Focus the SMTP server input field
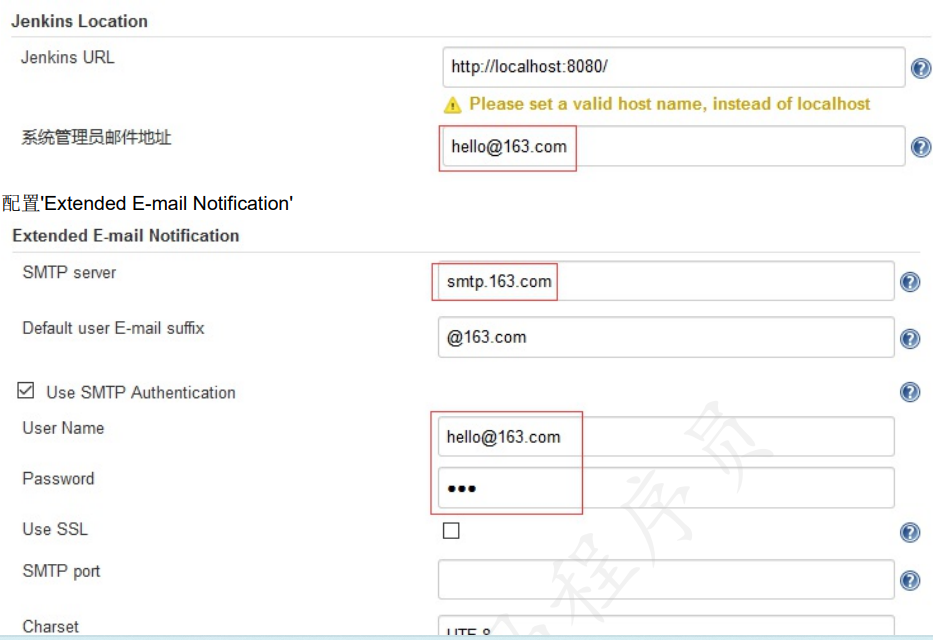The image size is (933, 640). pos(666,281)
